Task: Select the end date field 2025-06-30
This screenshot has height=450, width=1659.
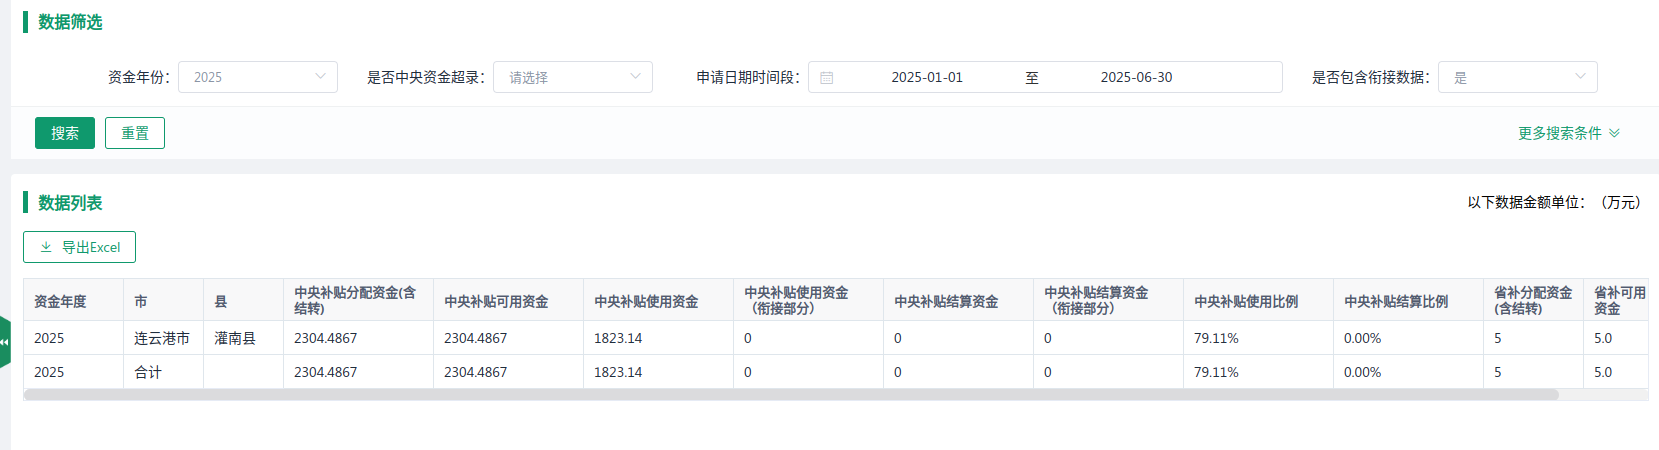Action: click(1136, 77)
